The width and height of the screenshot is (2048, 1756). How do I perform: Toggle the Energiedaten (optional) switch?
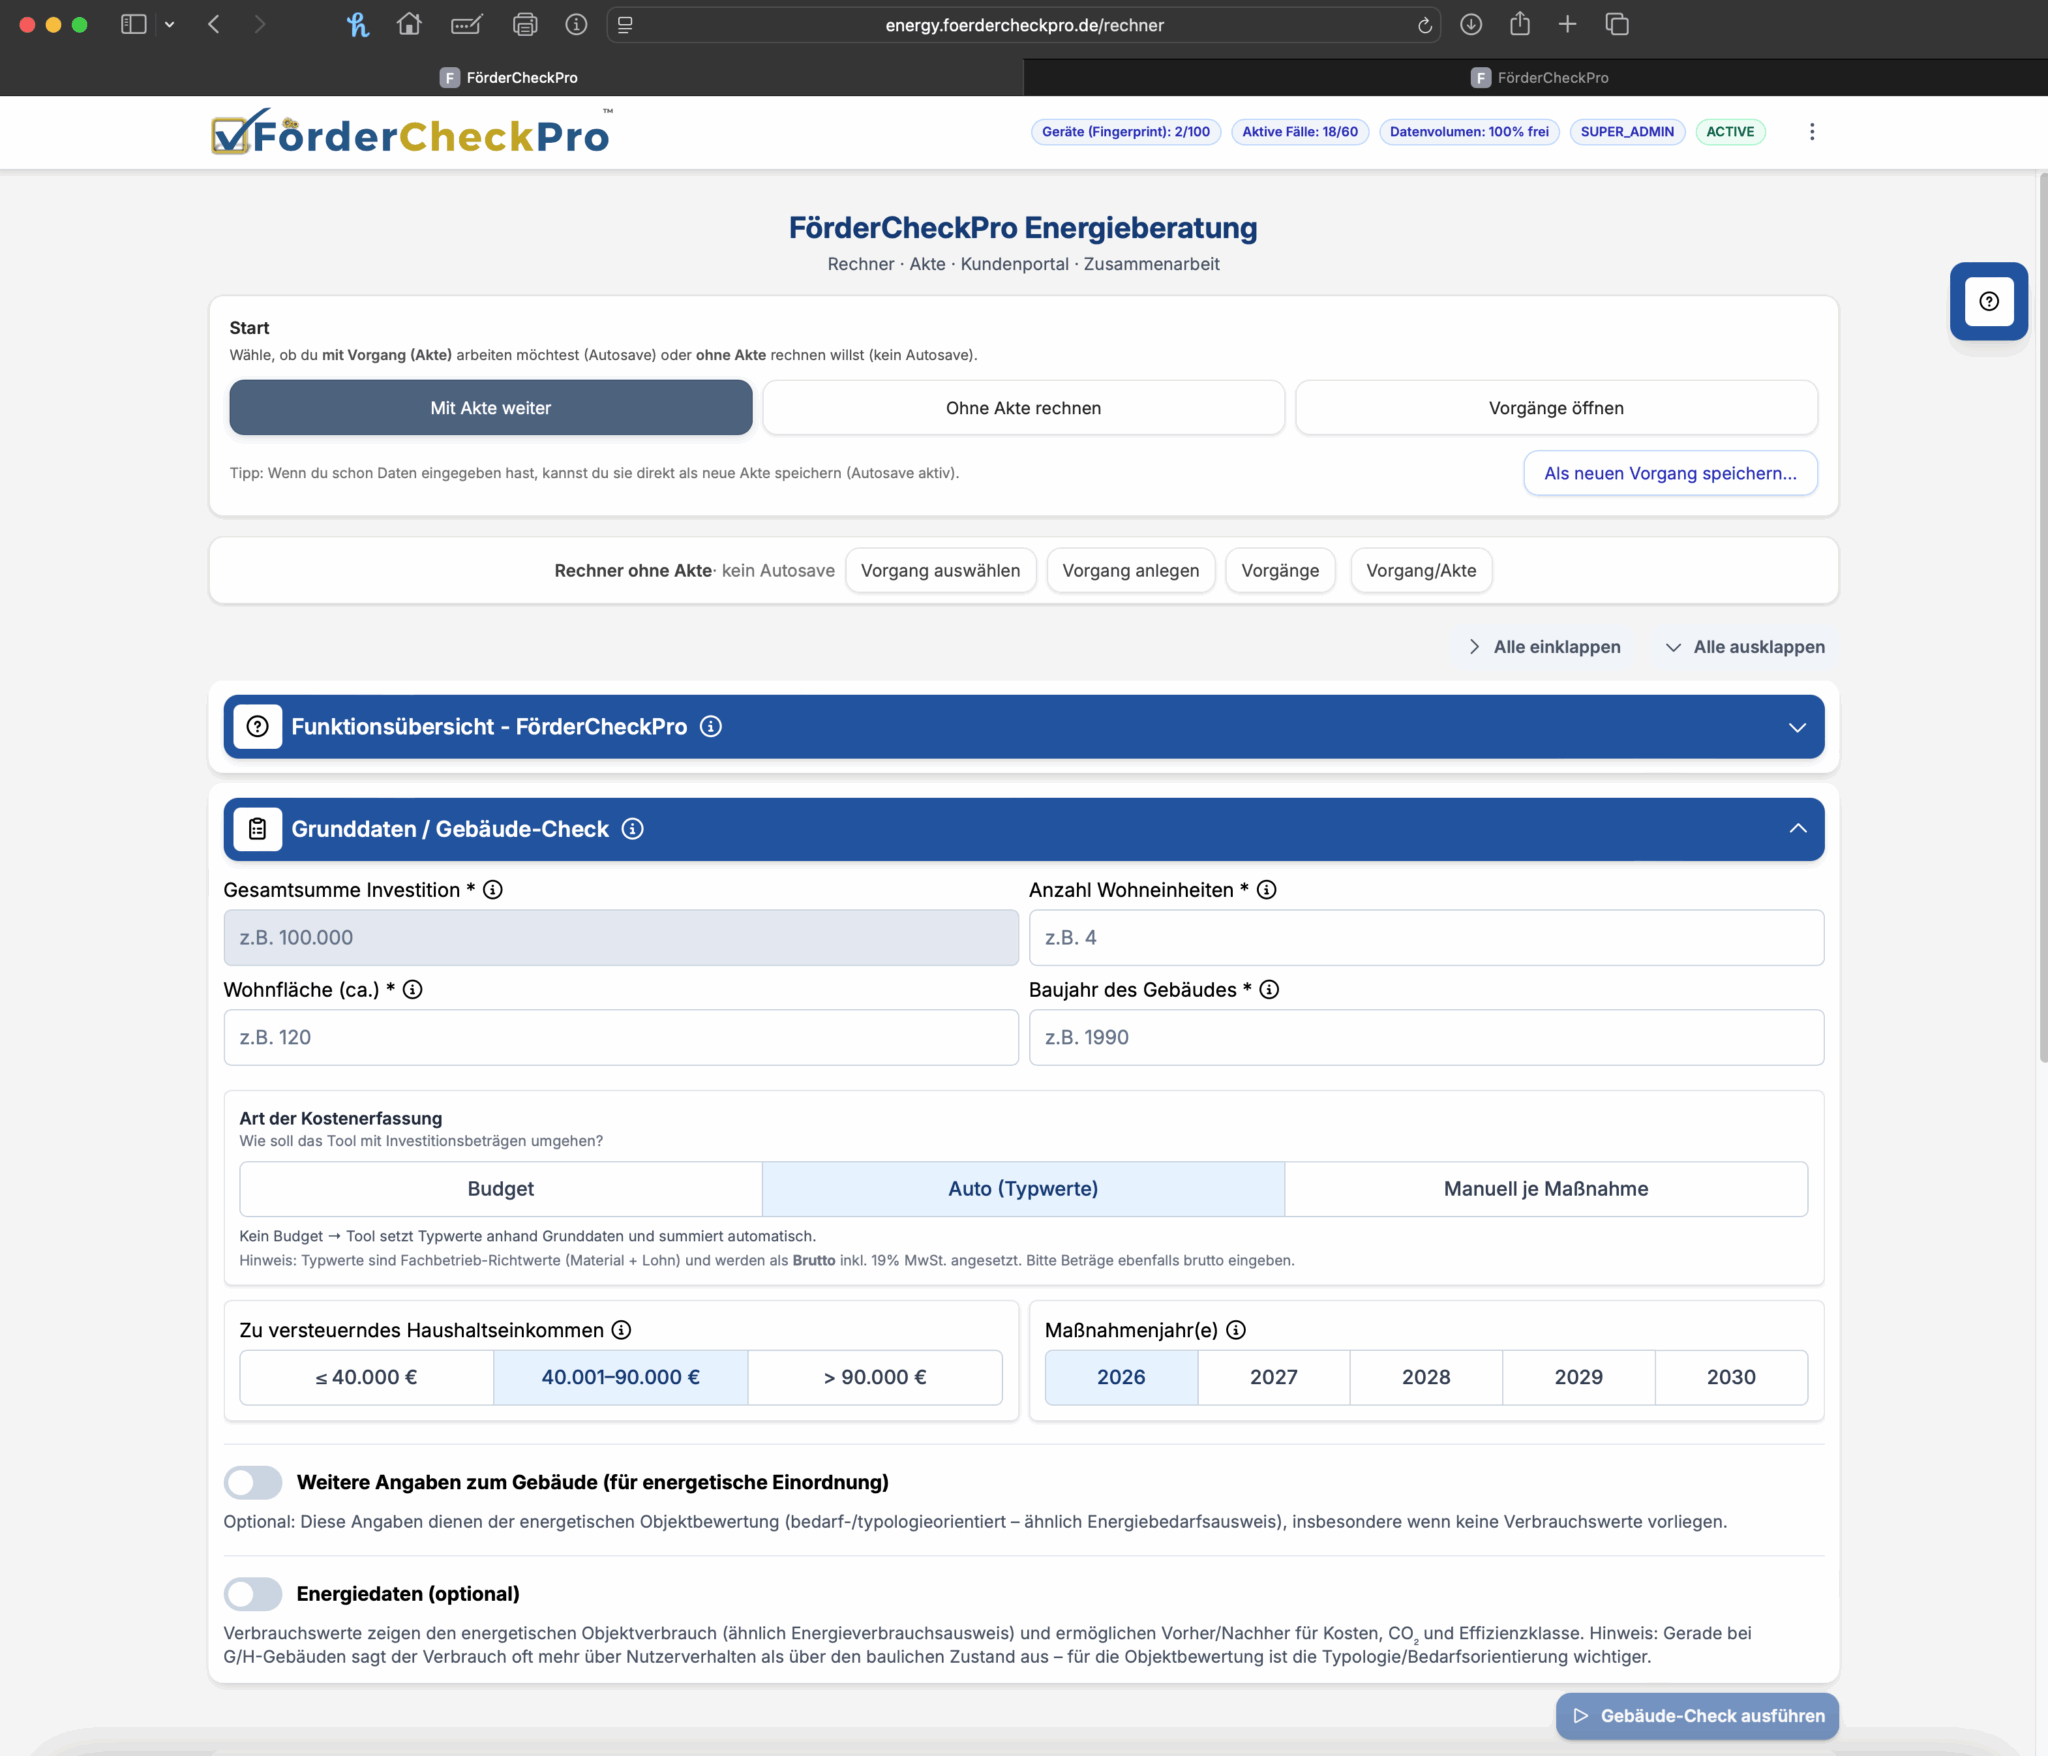[253, 1594]
